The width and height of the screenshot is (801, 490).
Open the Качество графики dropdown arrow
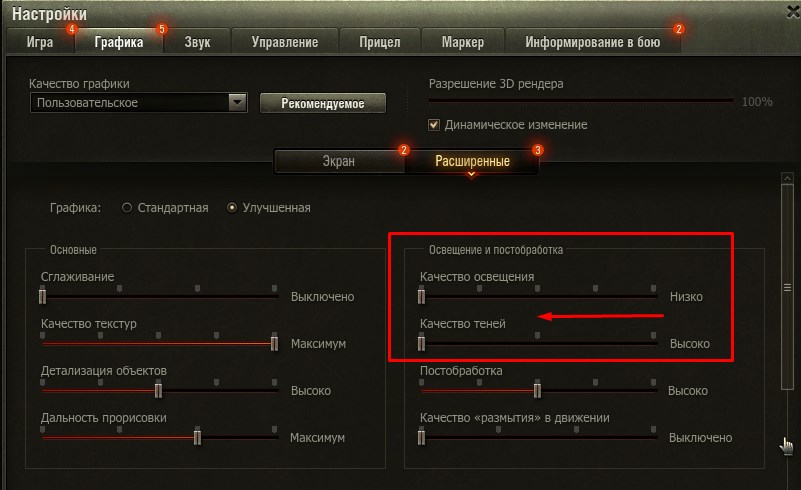point(238,103)
